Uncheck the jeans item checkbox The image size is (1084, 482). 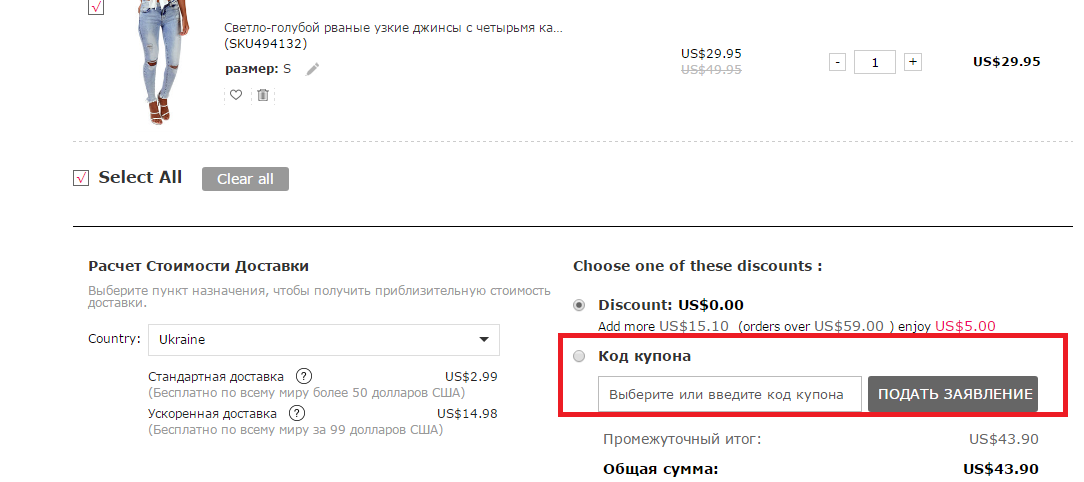(x=96, y=7)
